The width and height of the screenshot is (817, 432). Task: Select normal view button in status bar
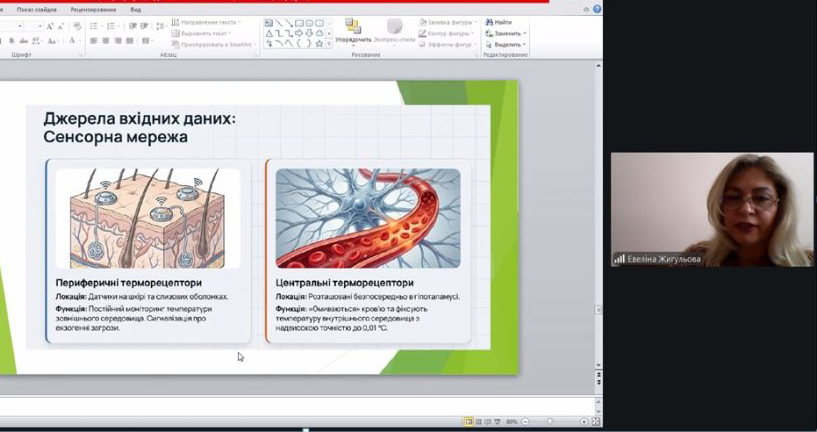click(468, 421)
